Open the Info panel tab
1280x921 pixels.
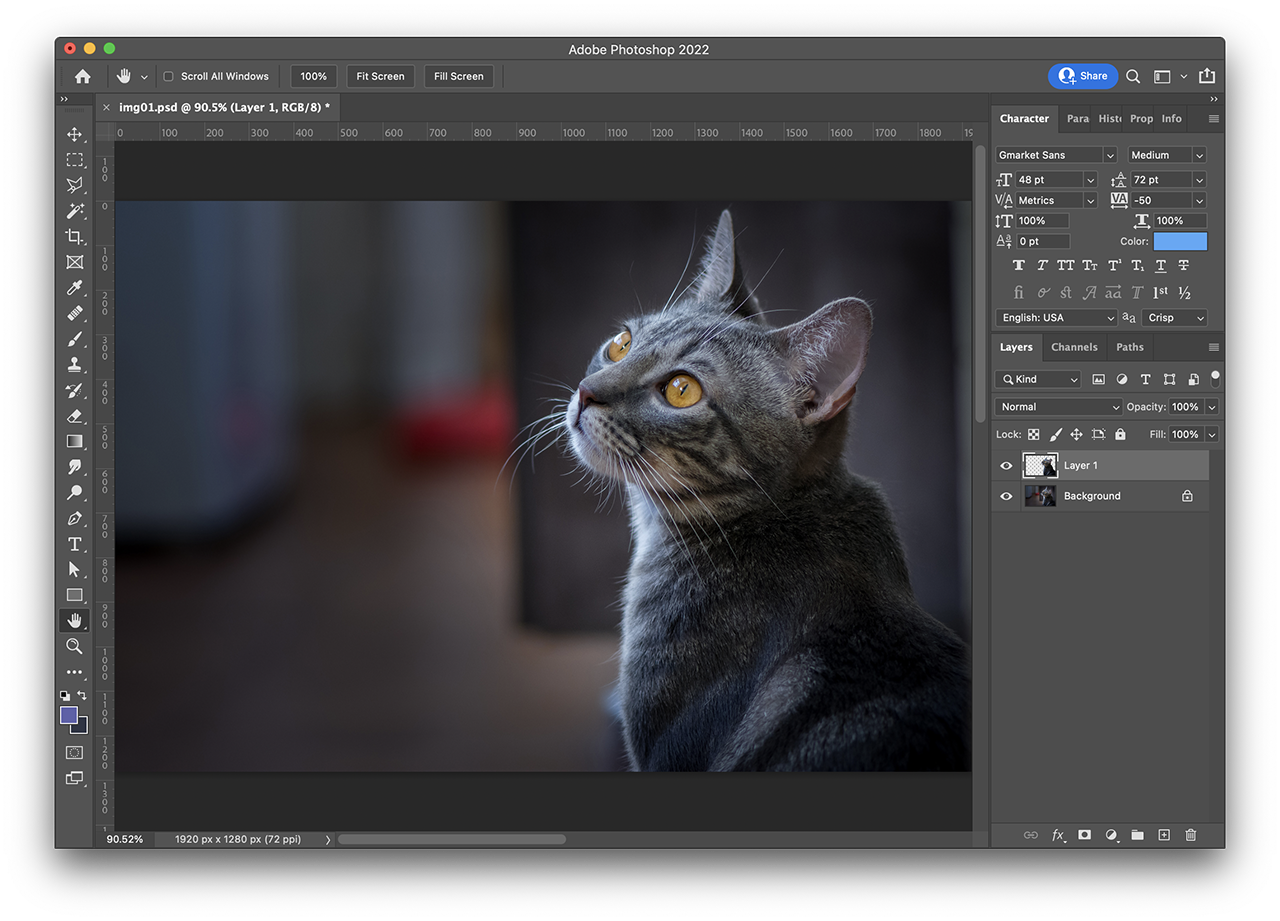(1172, 119)
